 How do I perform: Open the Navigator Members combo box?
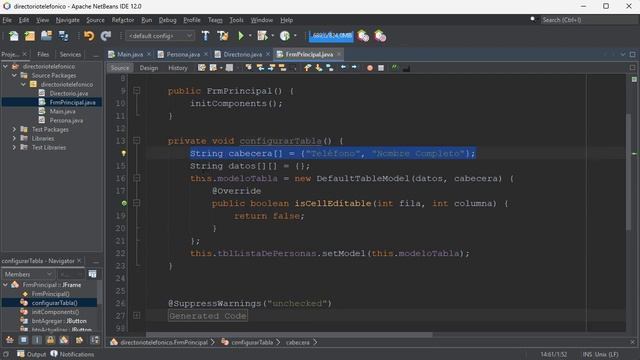click(x=28, y=274)
